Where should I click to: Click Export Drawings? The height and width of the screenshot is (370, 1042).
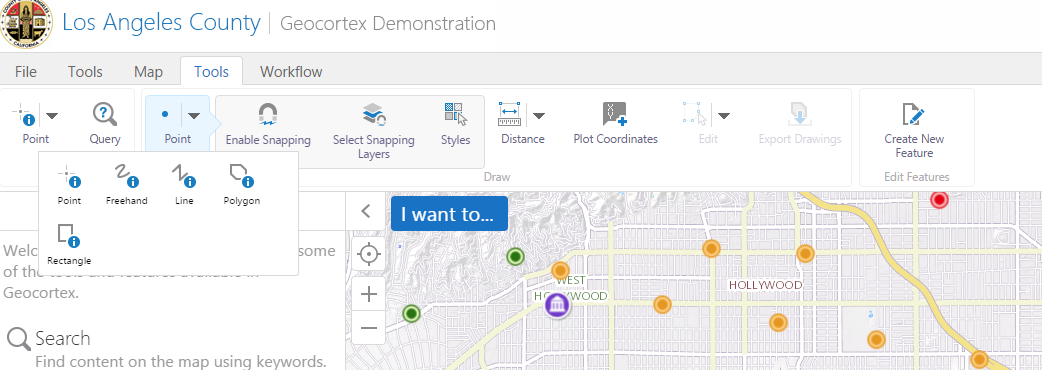pos(800,124)
